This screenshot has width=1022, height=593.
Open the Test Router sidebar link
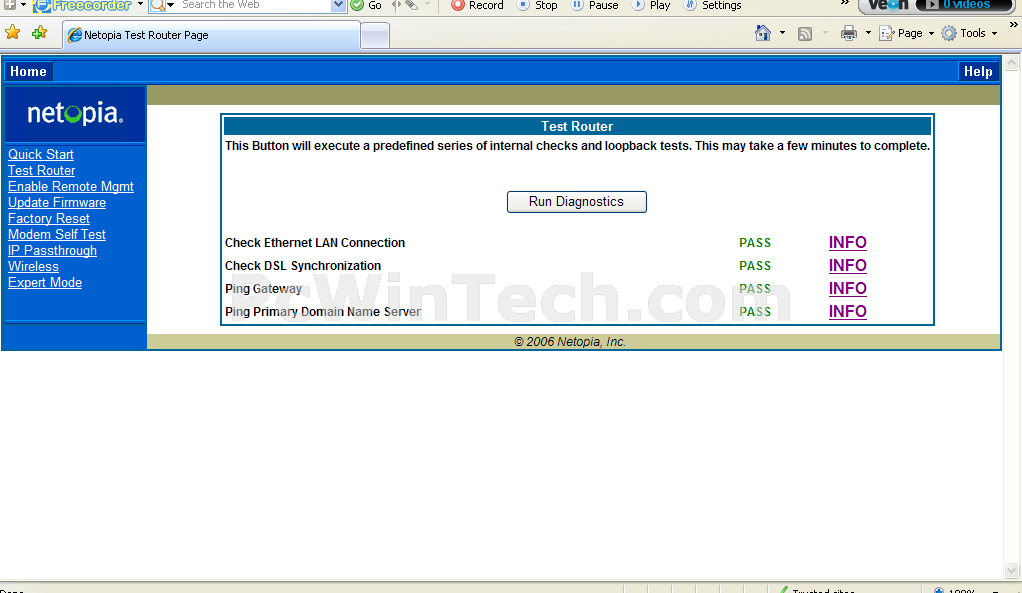point(41,171)
